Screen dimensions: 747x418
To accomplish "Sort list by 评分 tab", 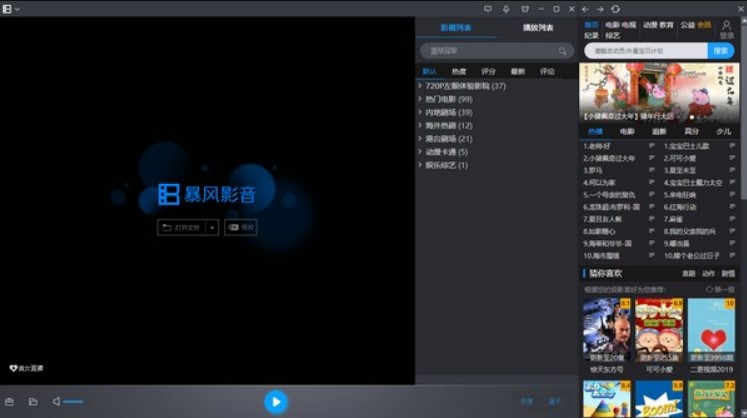I will (x=488, y=71).
